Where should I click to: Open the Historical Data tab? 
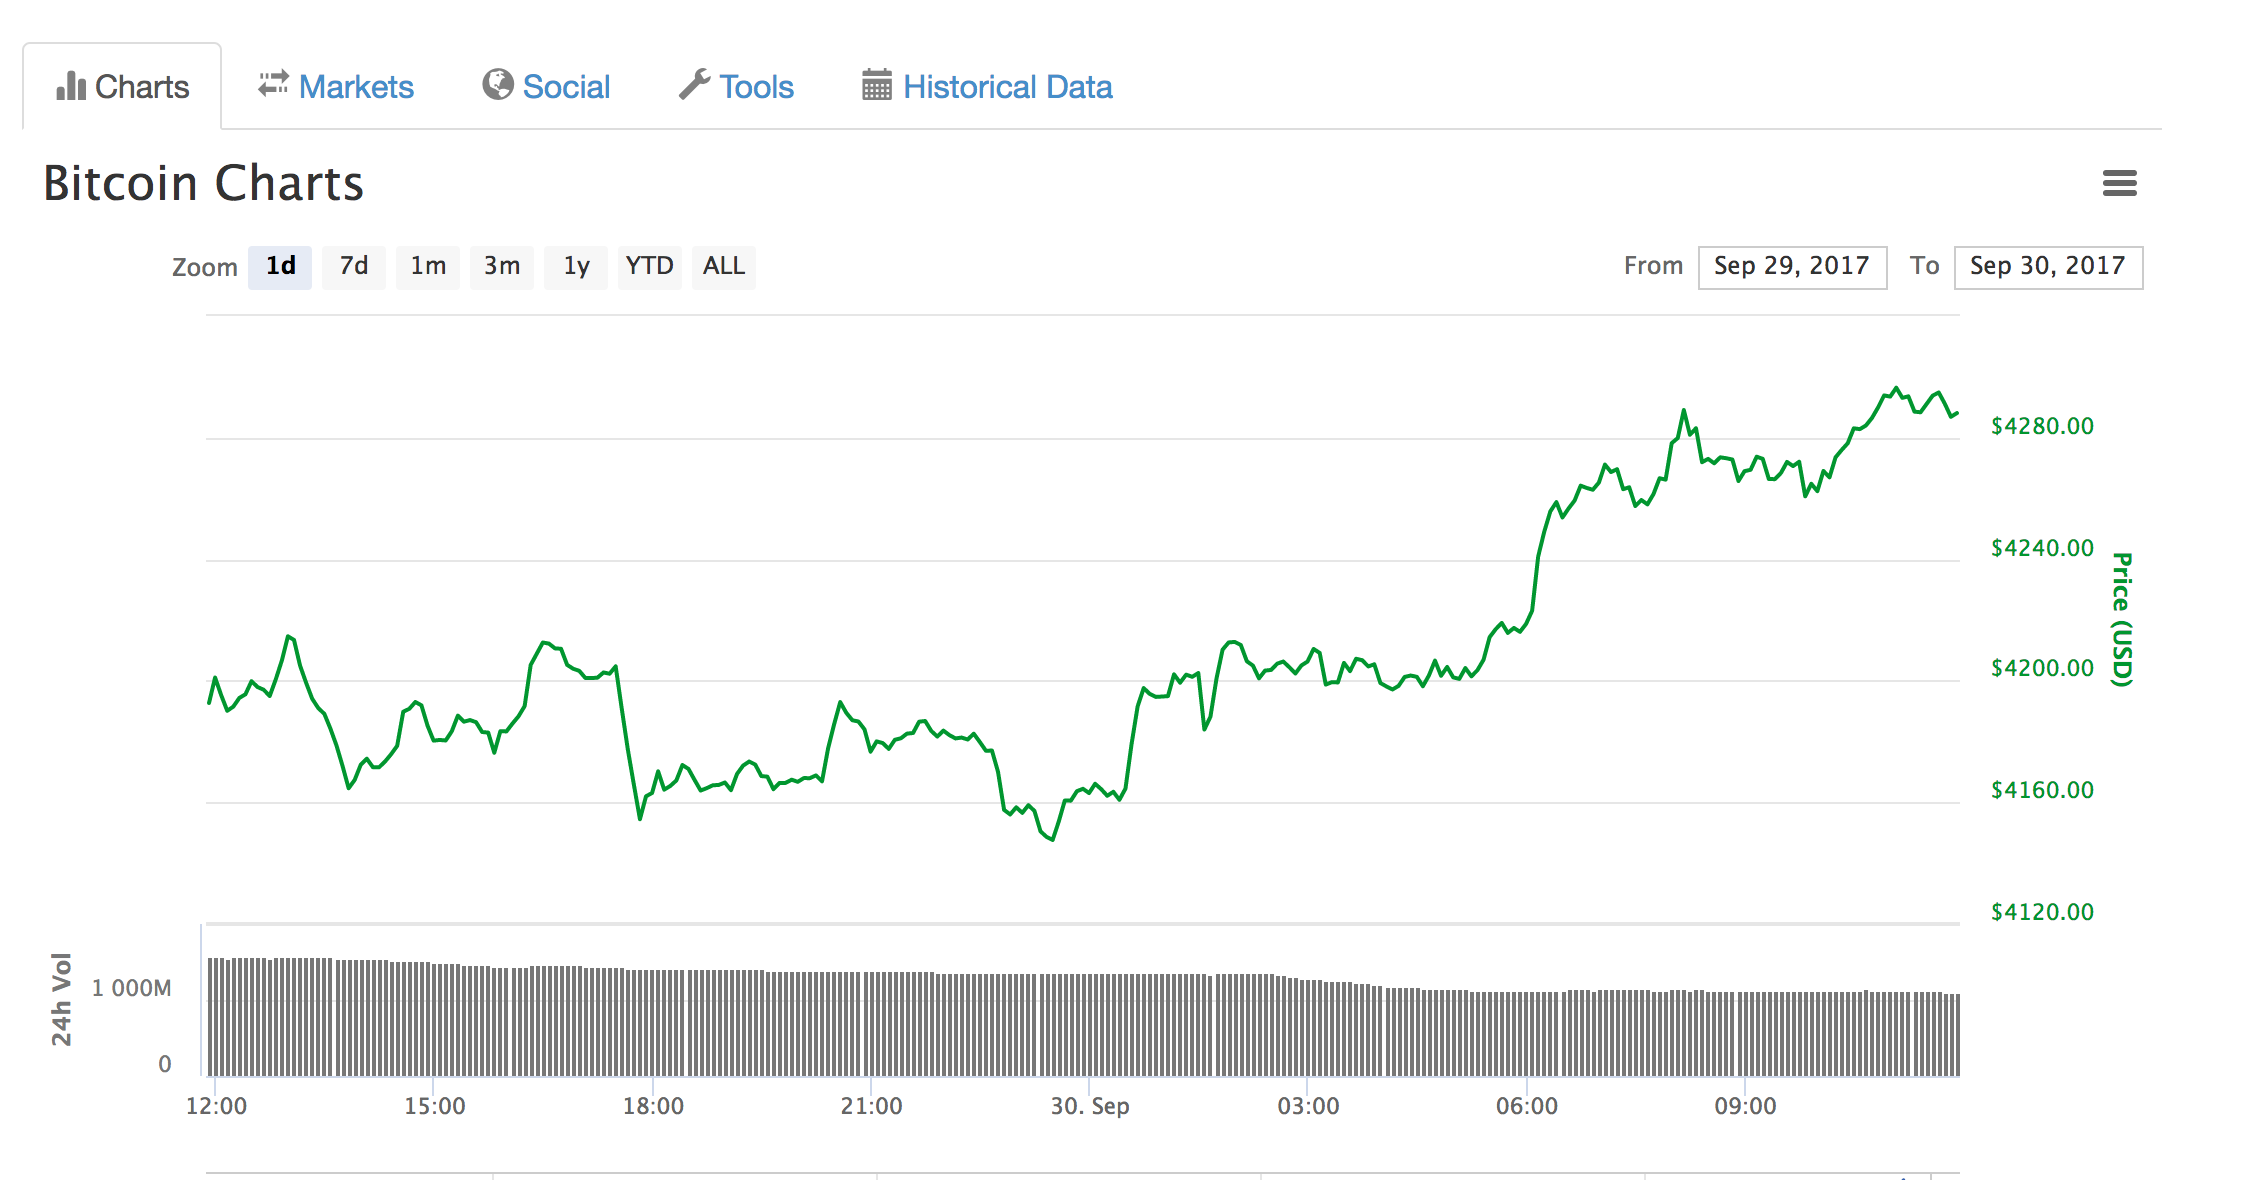(x=1007, y=87)
